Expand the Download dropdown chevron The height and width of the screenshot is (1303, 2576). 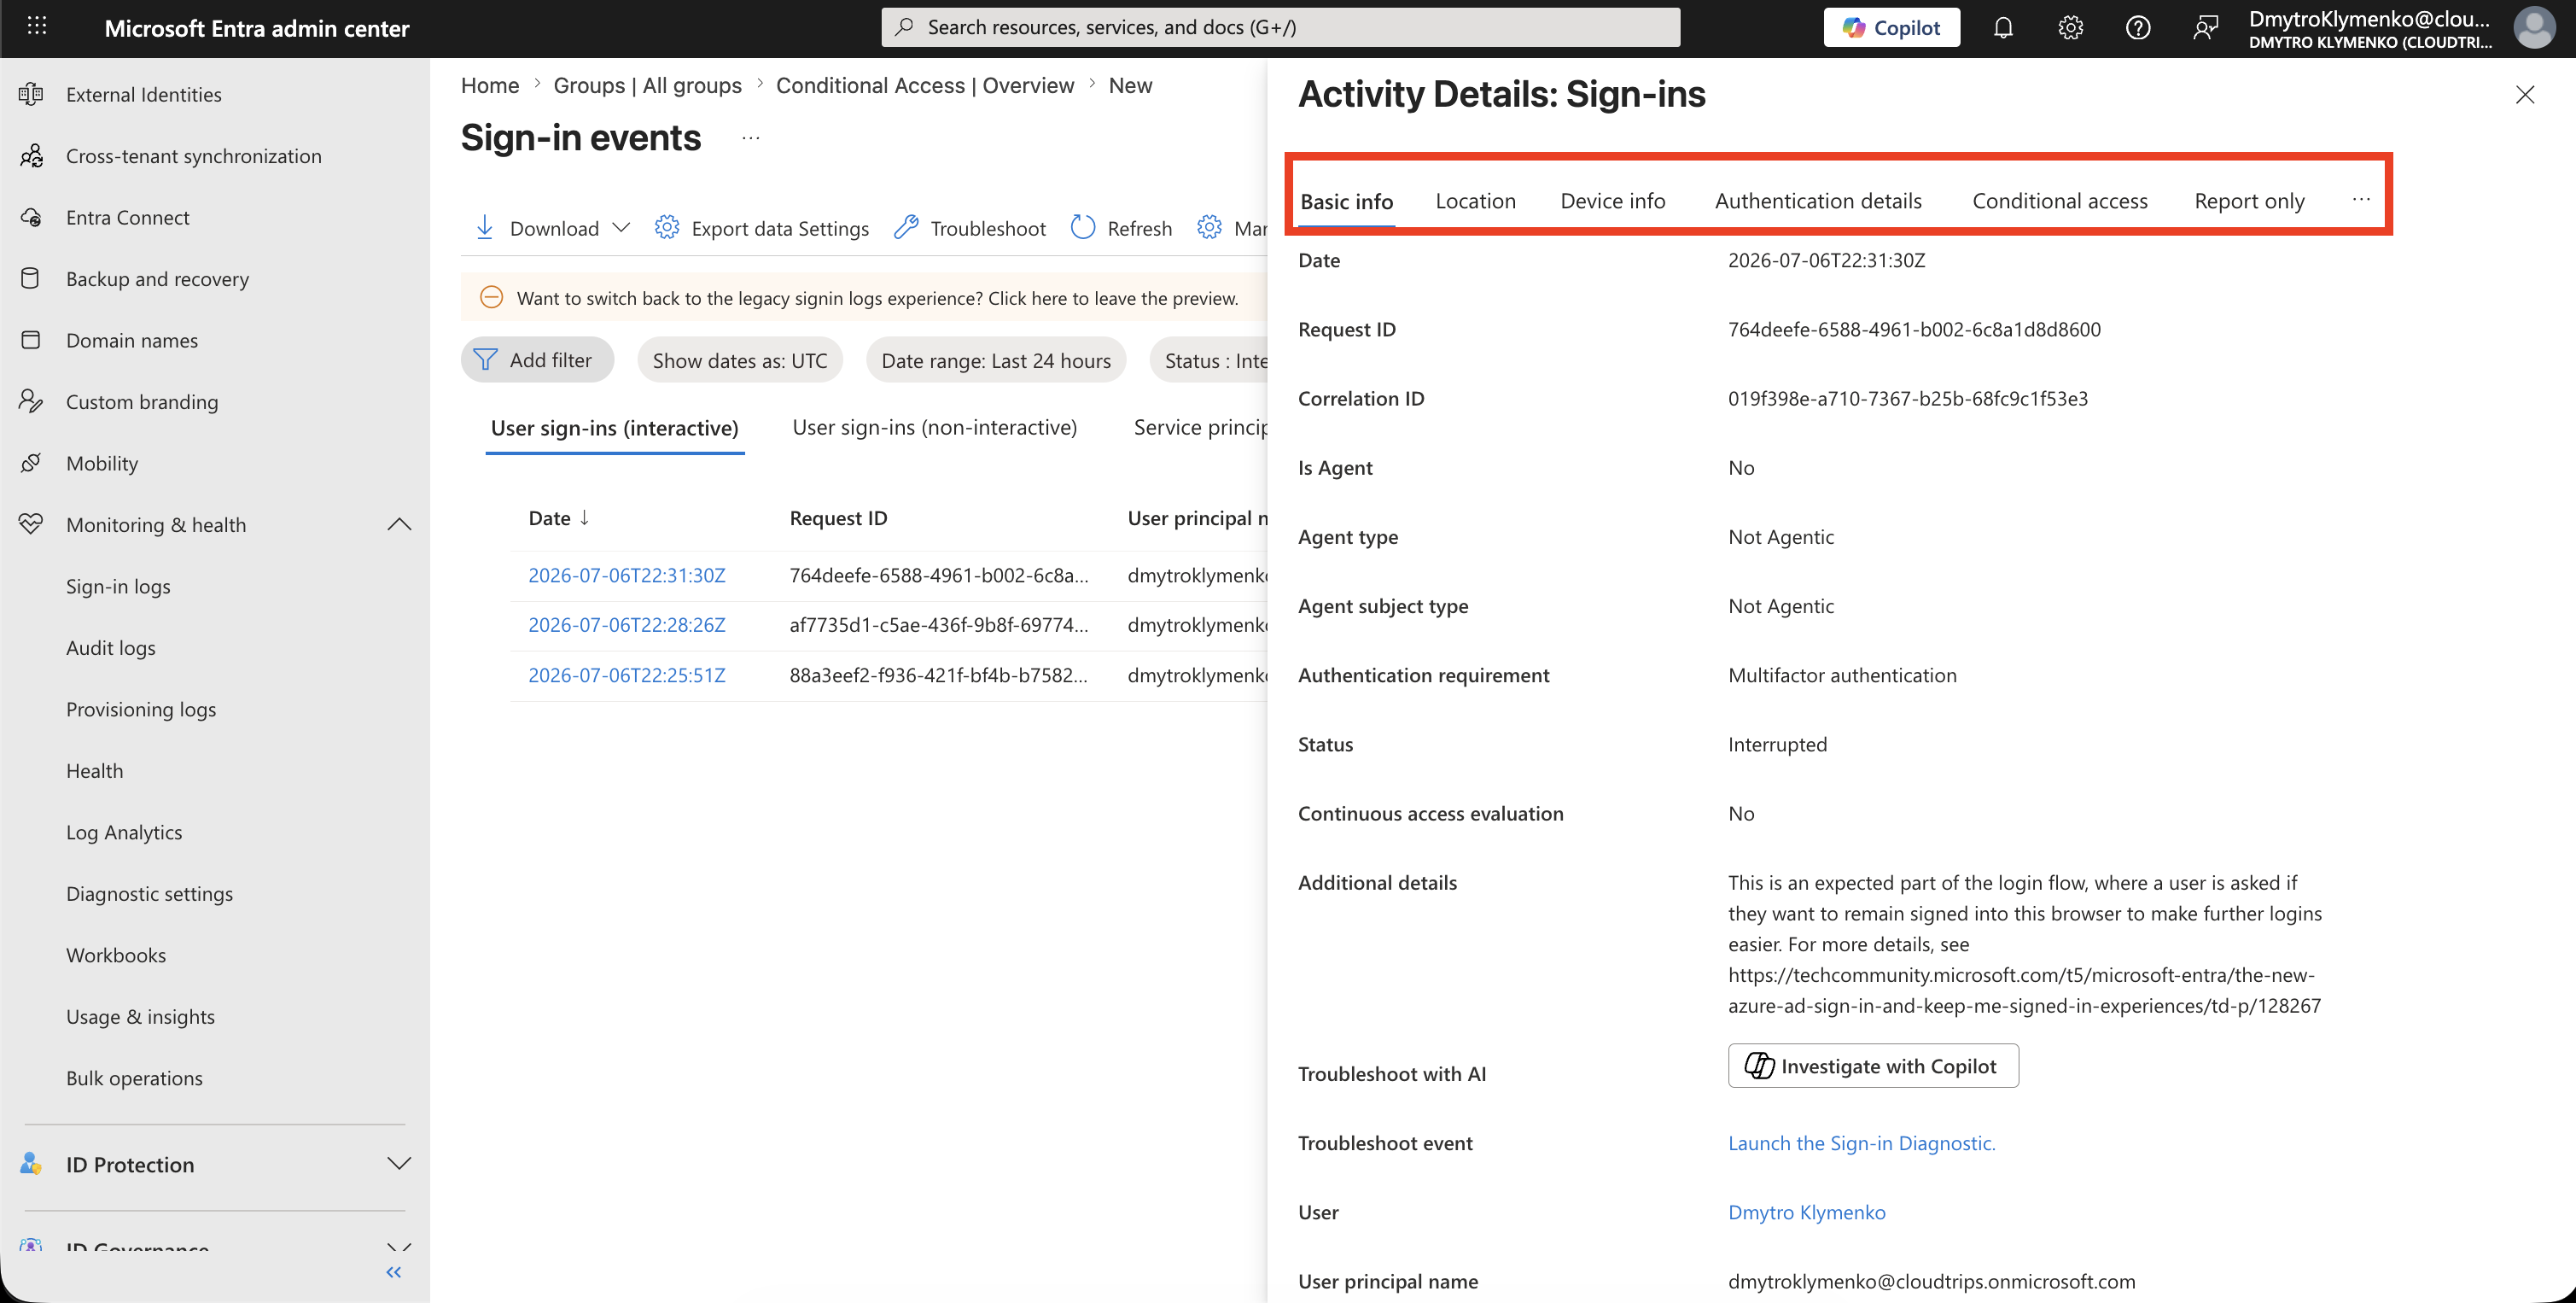click(621, 228)
